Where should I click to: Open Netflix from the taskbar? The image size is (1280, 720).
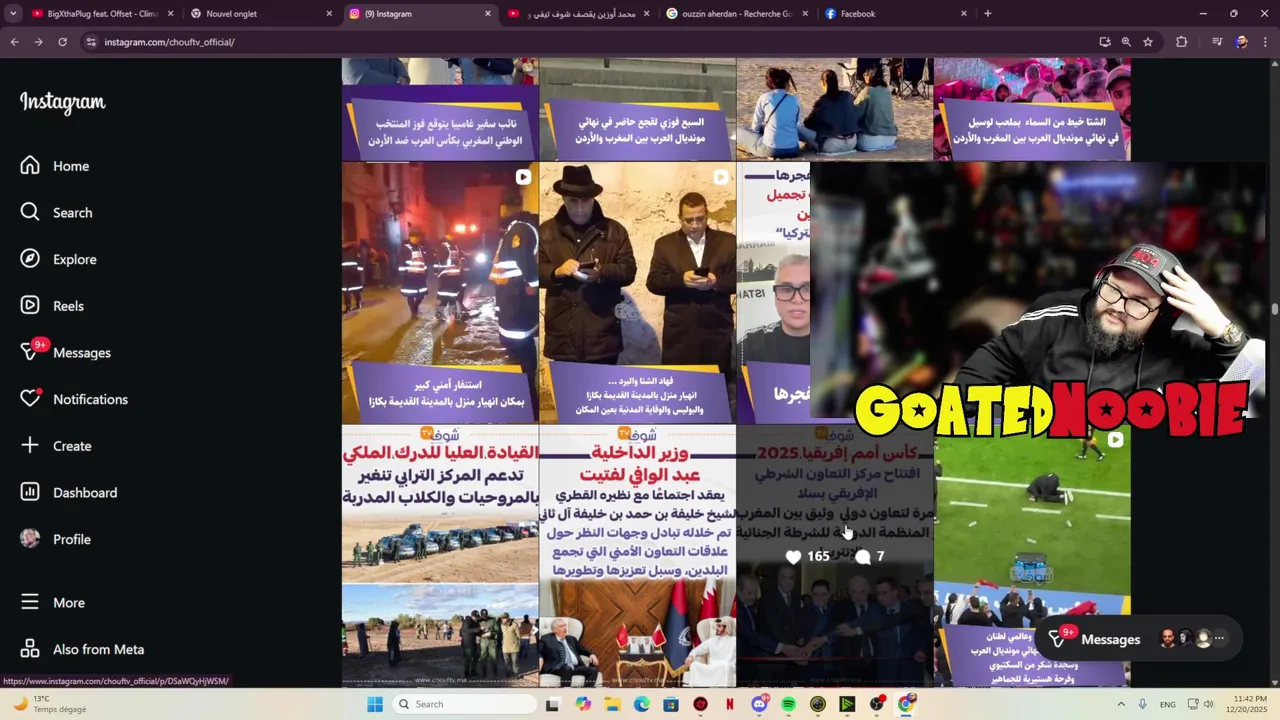(730, 704)
